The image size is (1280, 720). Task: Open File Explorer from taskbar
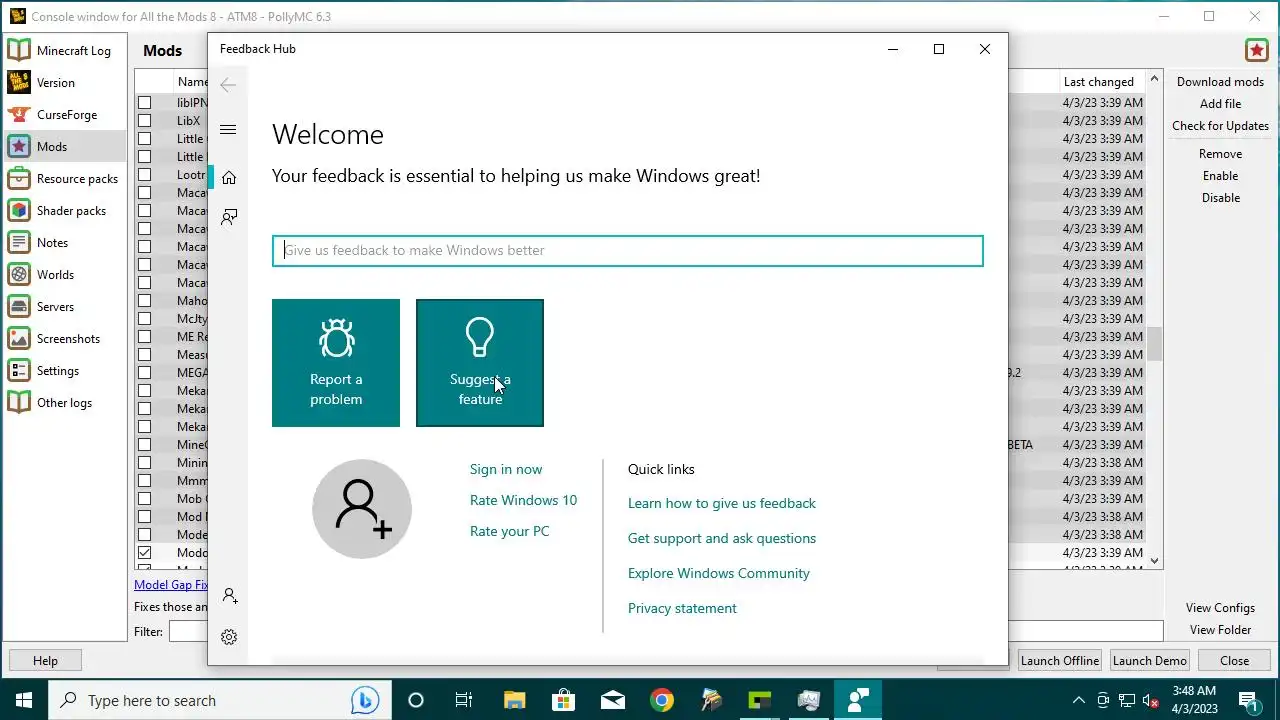[x=514, y=700]
